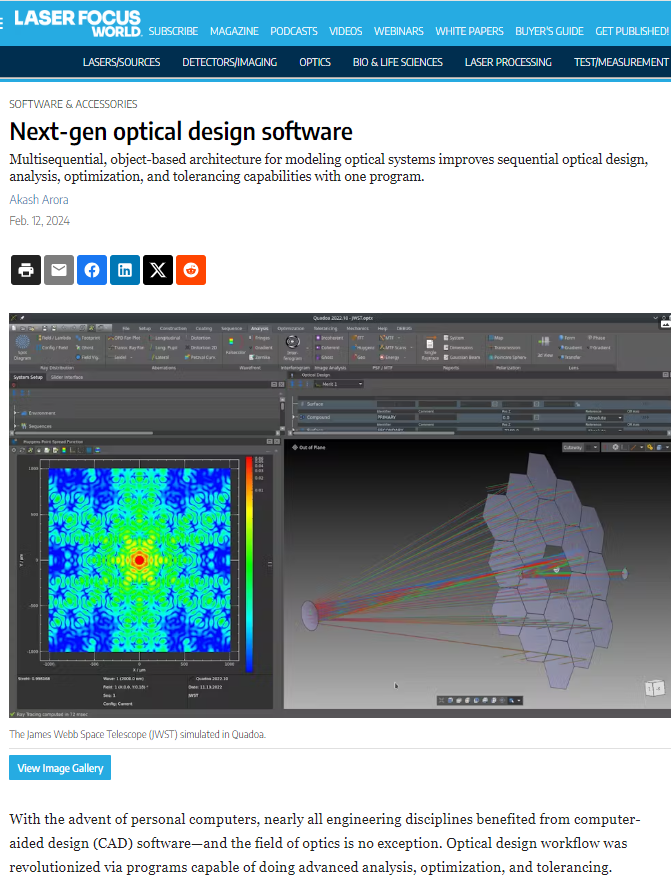Navigate to White Papers
Viewport: 671px width, 894px height.
469,31
